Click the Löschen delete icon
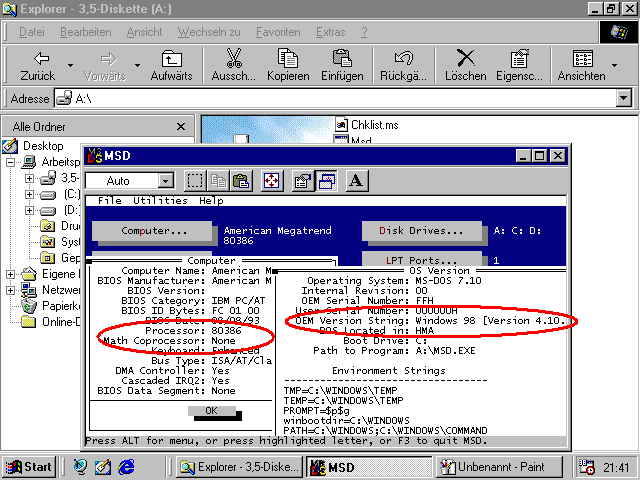This screenshot has width=640, height=480. click(465, 64)
